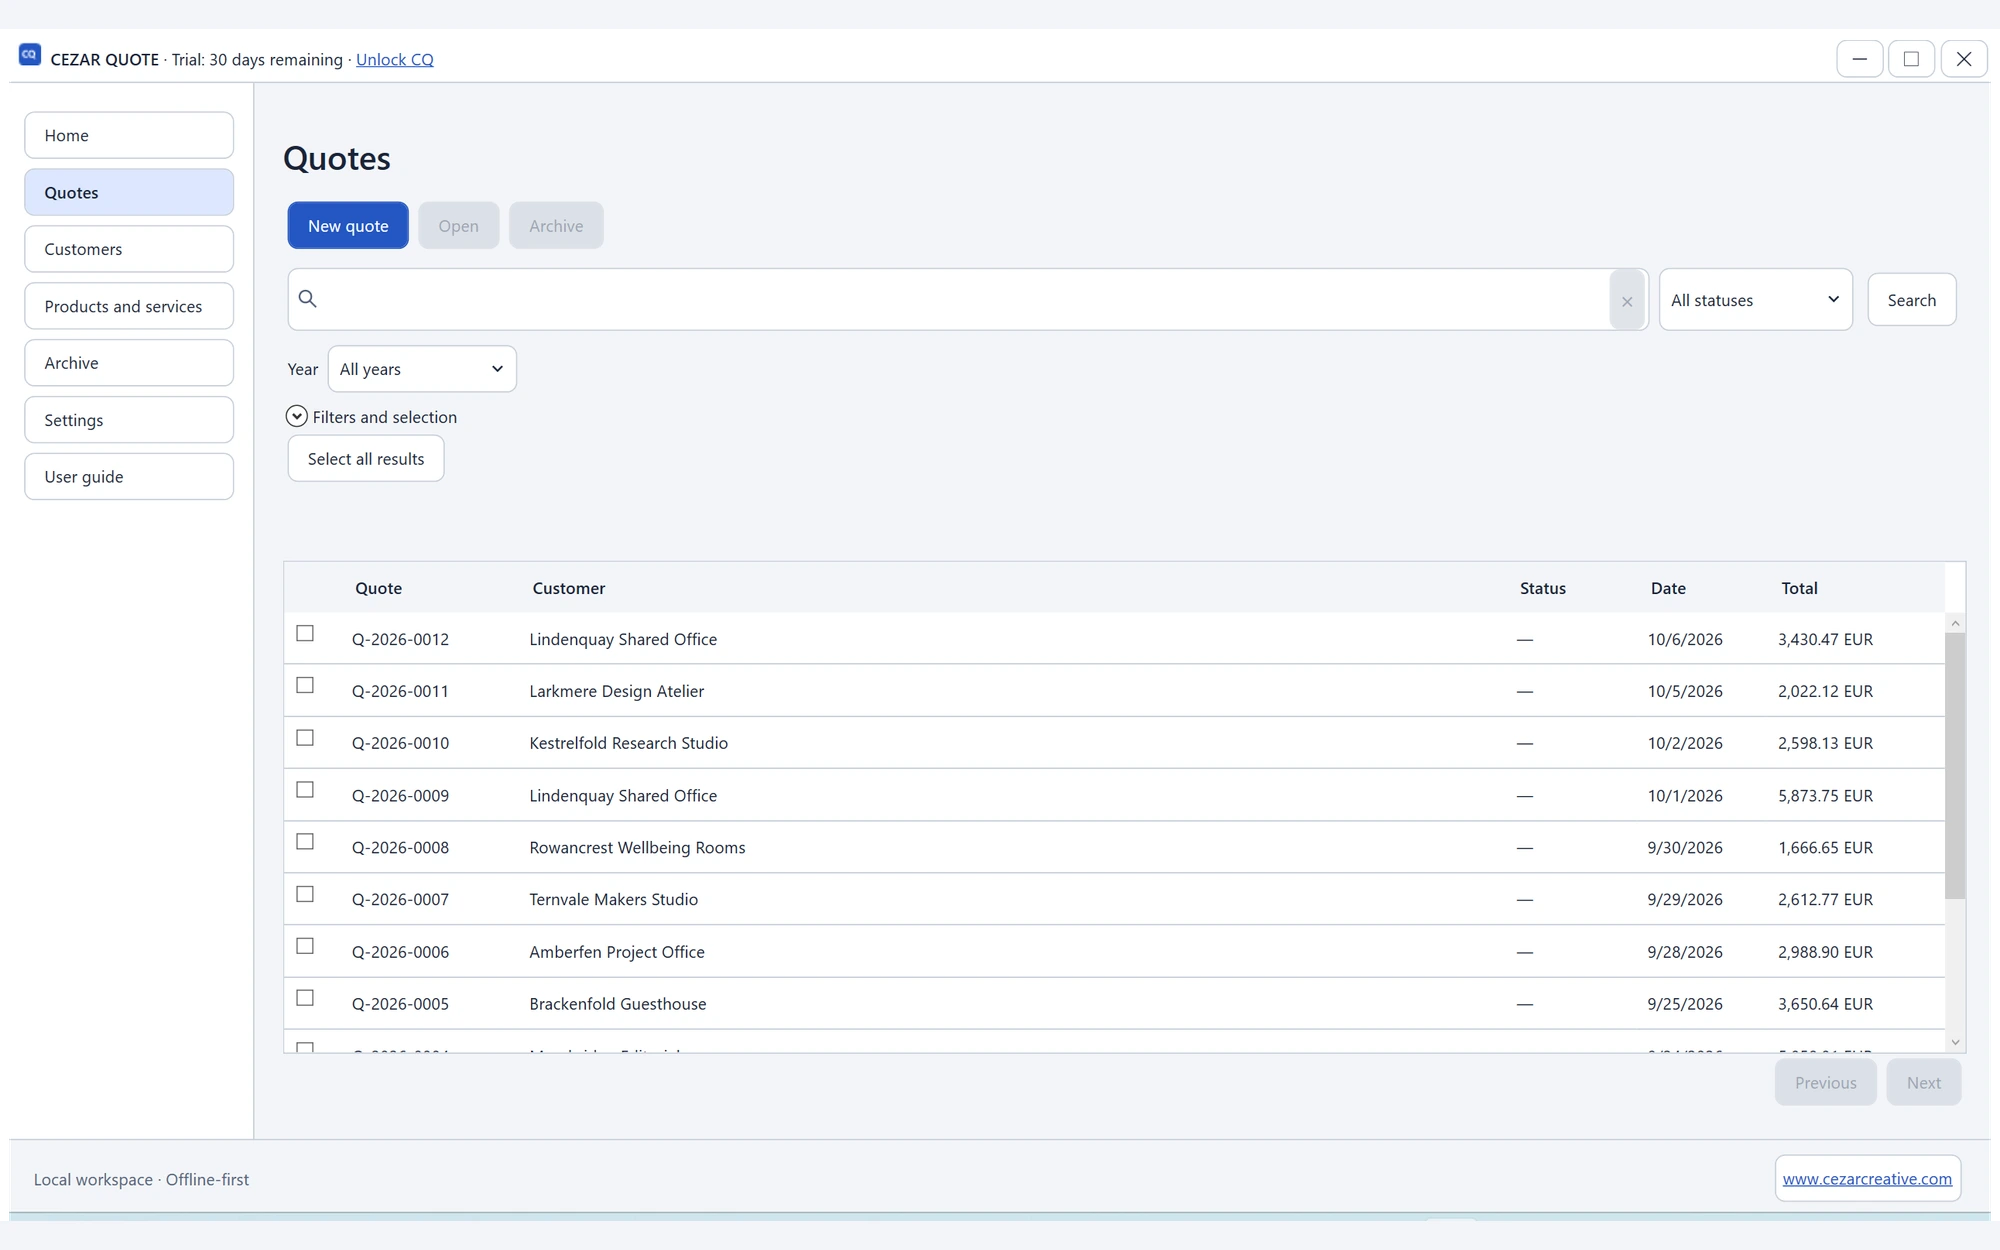Click Kestrelfold Research Studio customer cell
Image resolution: width=2000 pixels, height=1250 pixels.
(628, 743)
